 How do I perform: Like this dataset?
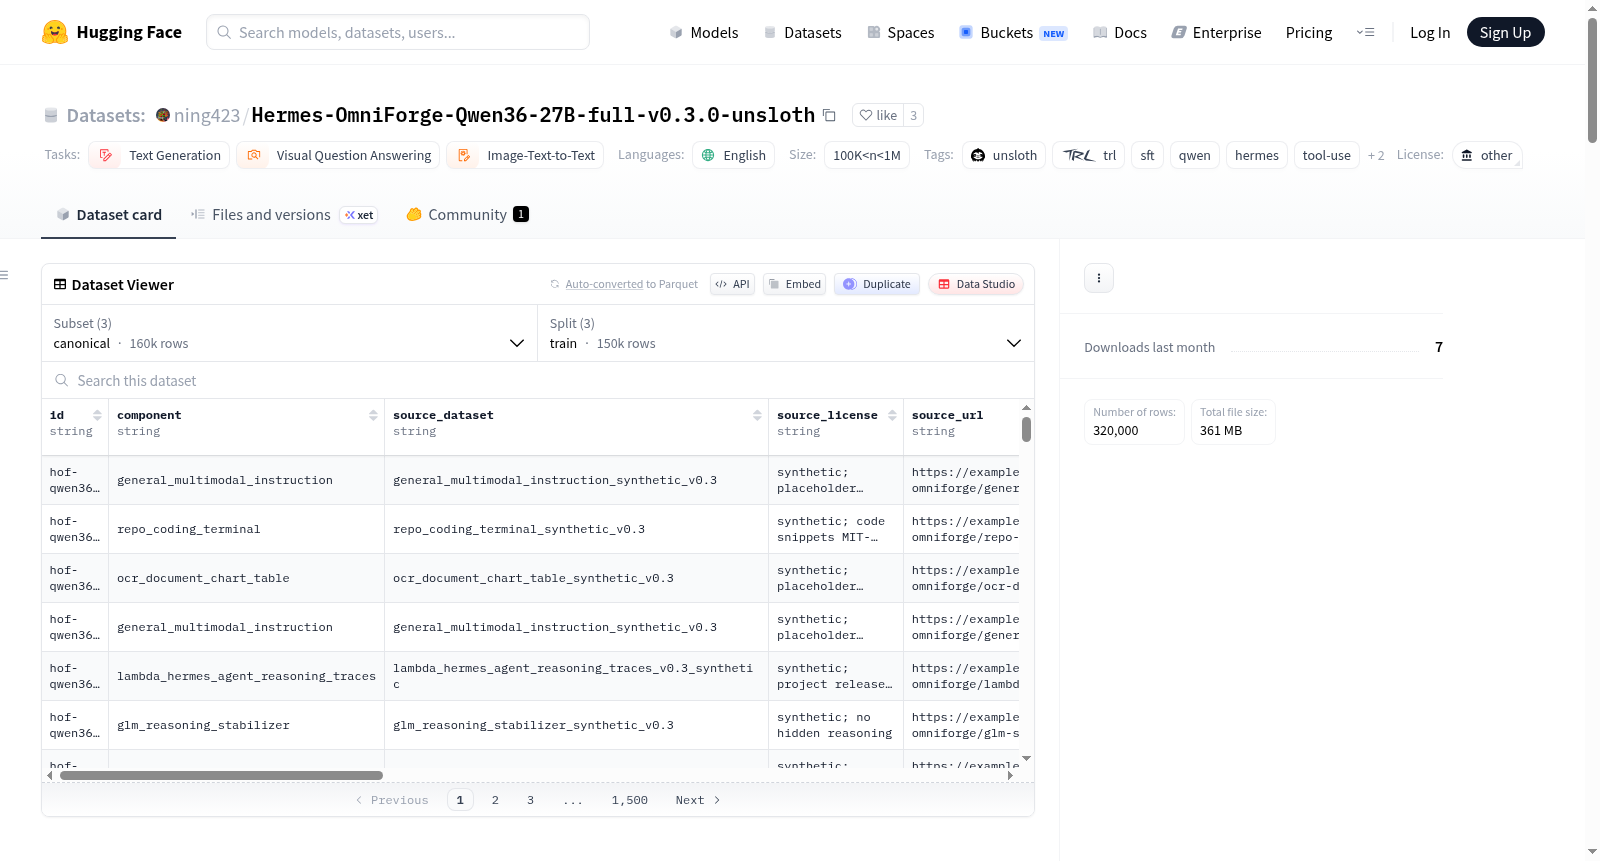(878, 115)
